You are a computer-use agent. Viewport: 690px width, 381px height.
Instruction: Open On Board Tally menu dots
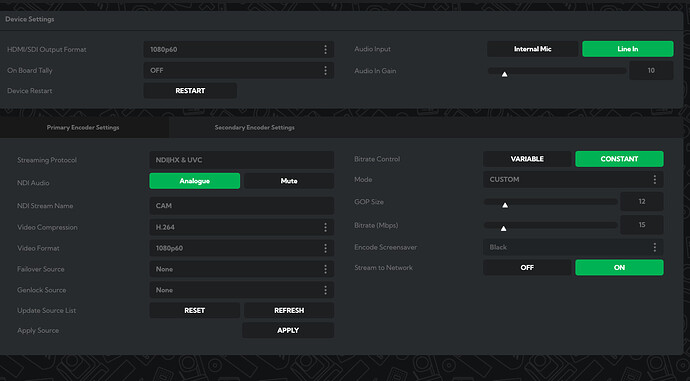coord(325,70)
